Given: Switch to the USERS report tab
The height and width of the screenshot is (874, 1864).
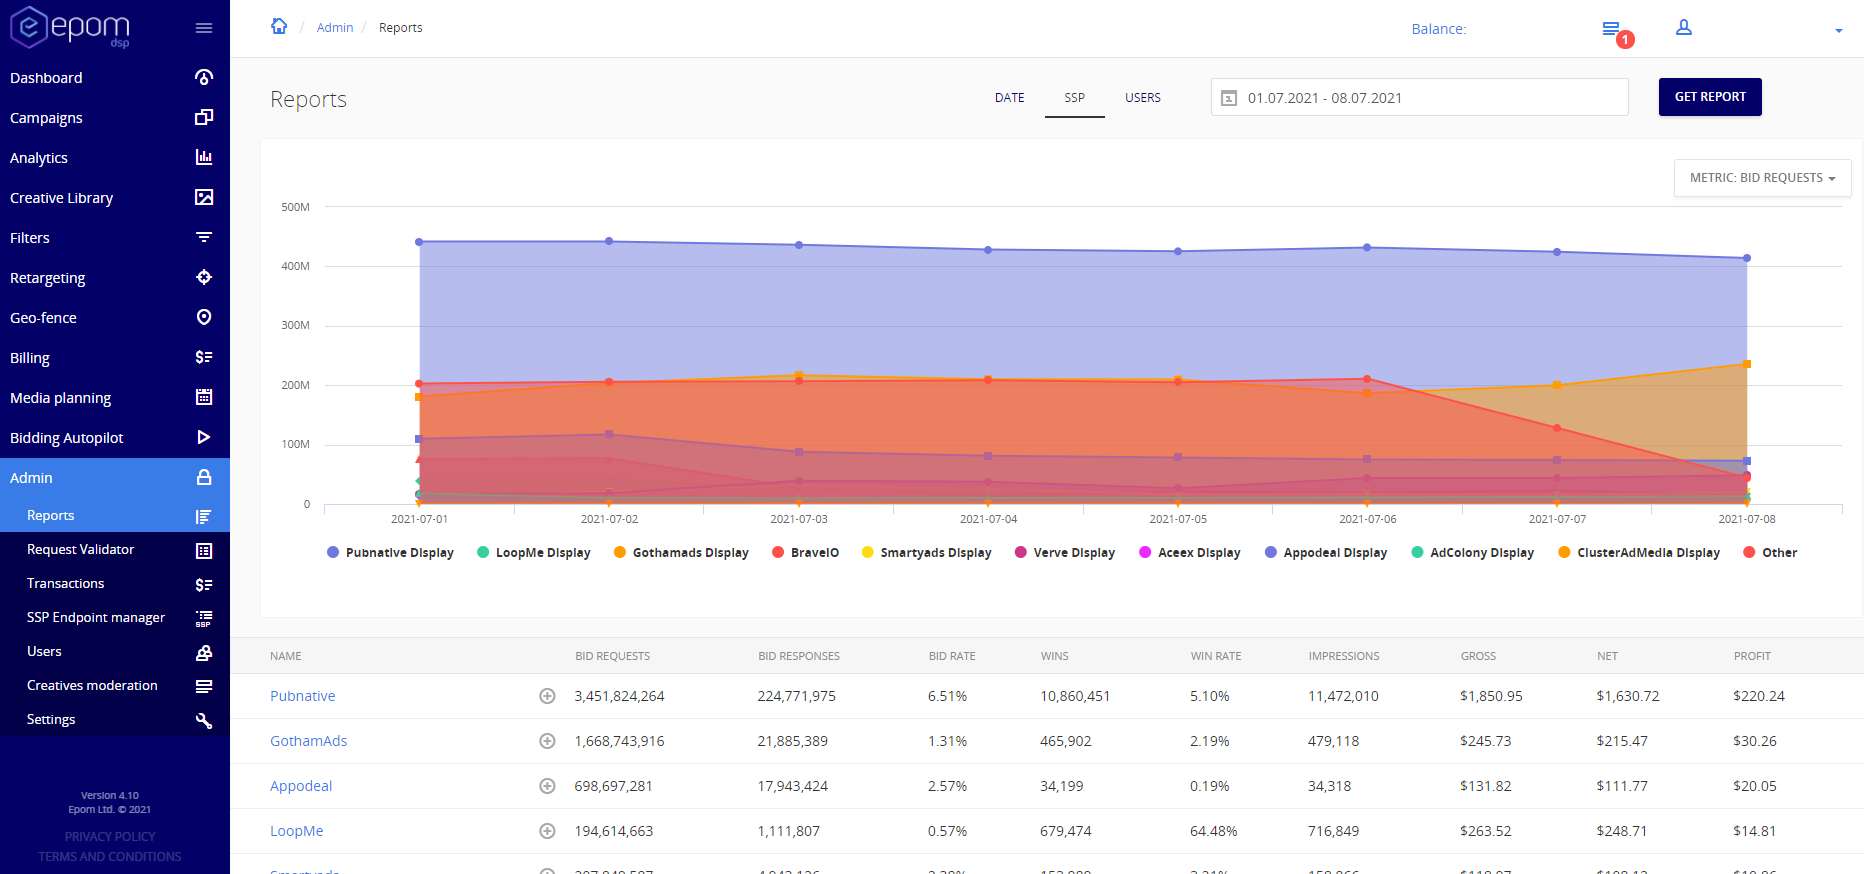Looking at the screenshot, I should pyautogui.click(x=1142, y=98).
